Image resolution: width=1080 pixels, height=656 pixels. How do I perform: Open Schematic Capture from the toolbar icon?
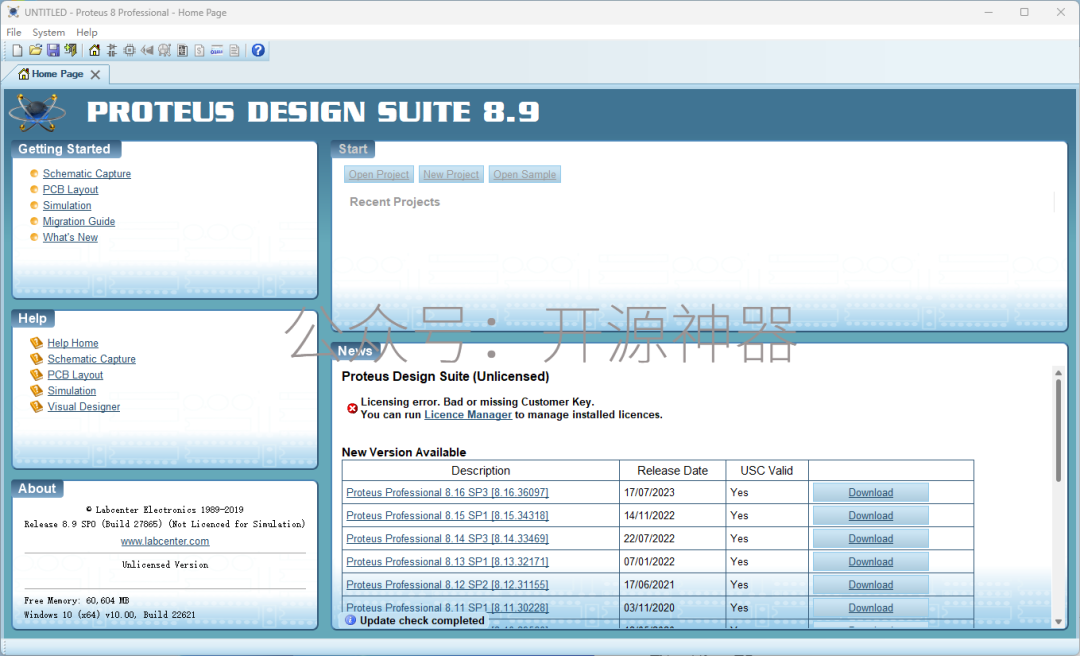pos(112,50)
